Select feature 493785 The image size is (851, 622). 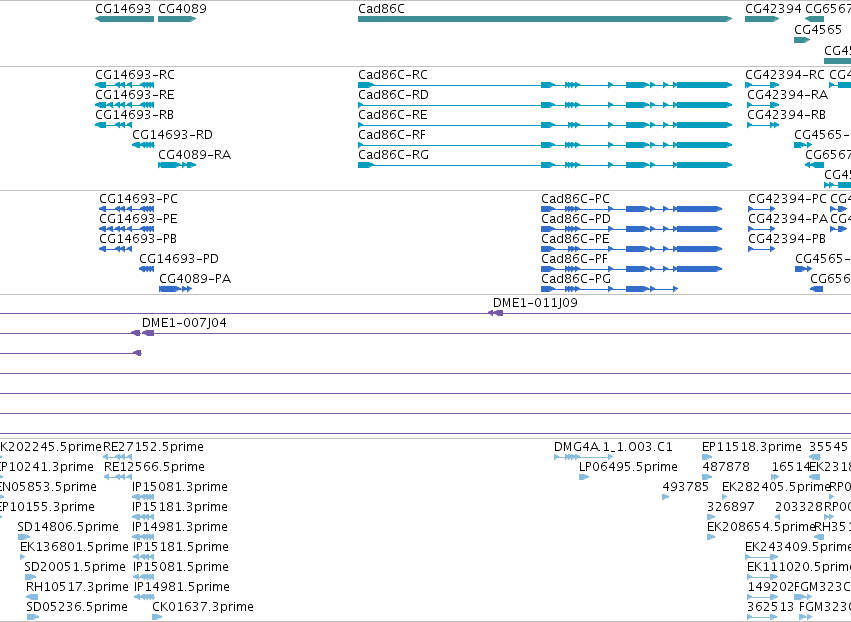[685, 487]
